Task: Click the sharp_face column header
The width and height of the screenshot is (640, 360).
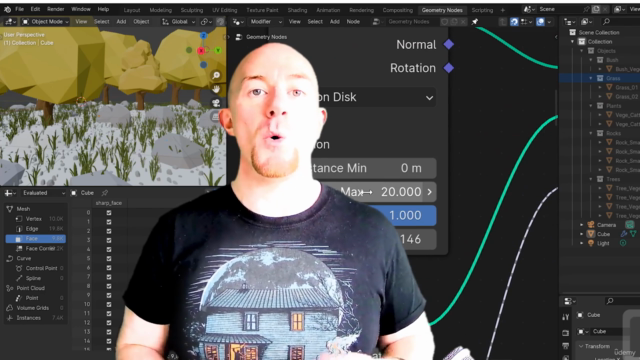Action: [x=109, y=203]
